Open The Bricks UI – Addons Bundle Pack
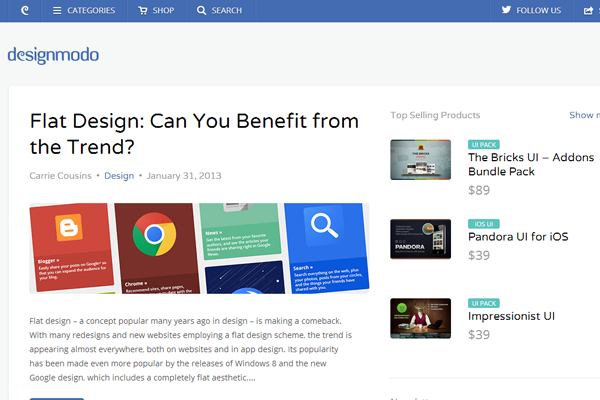 pyautogui.click(x=531, y=164)
